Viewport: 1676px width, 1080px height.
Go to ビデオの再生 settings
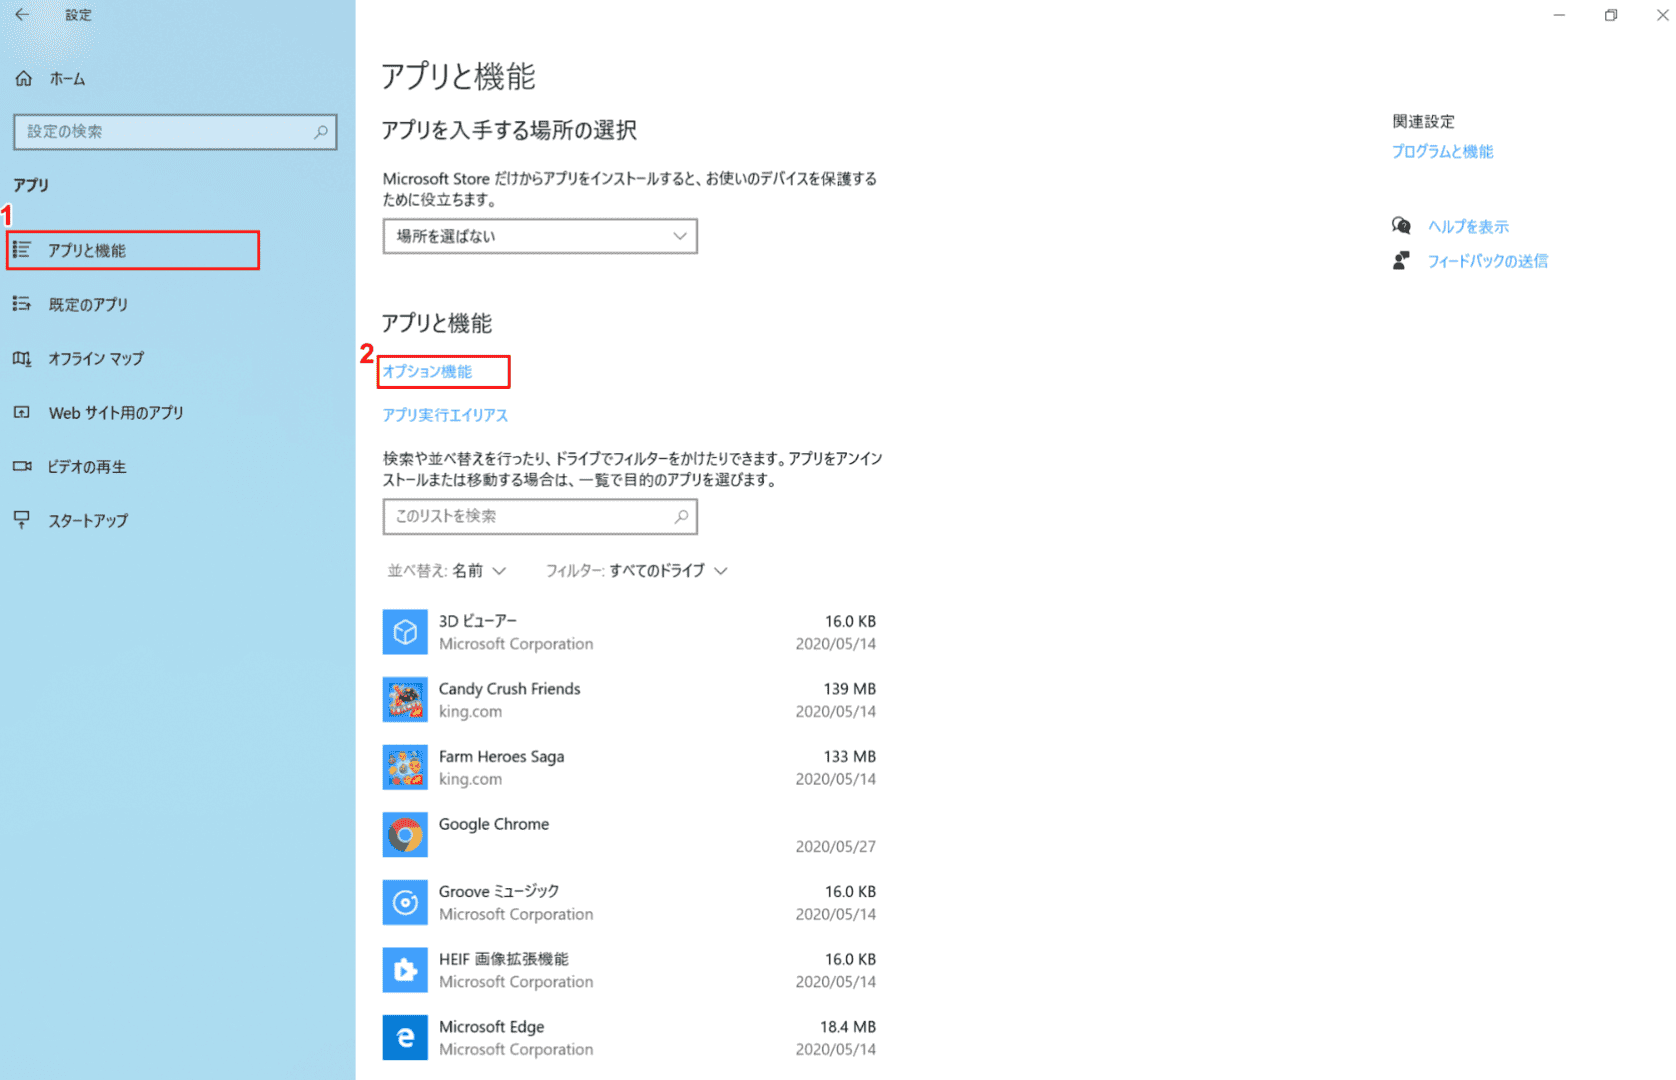point(87,466)
